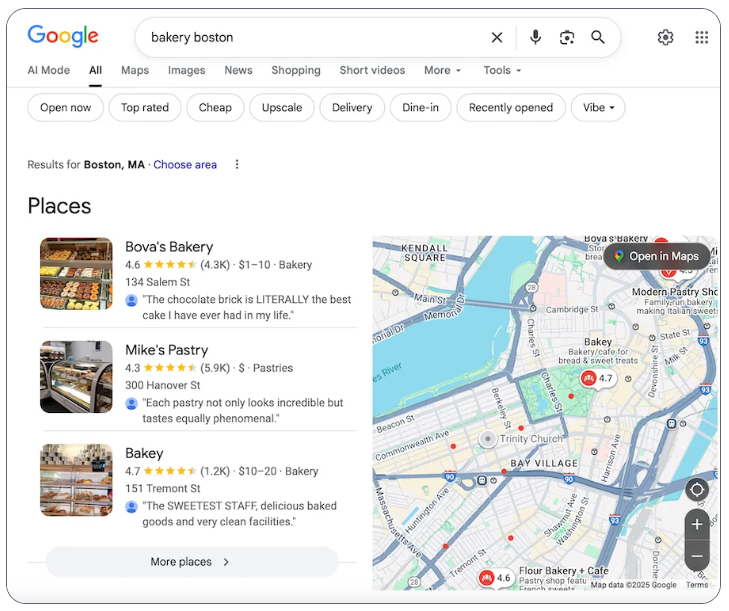Switch to the Shopping tab
Viewport: 729px width, 611px height.
[296, 70]
